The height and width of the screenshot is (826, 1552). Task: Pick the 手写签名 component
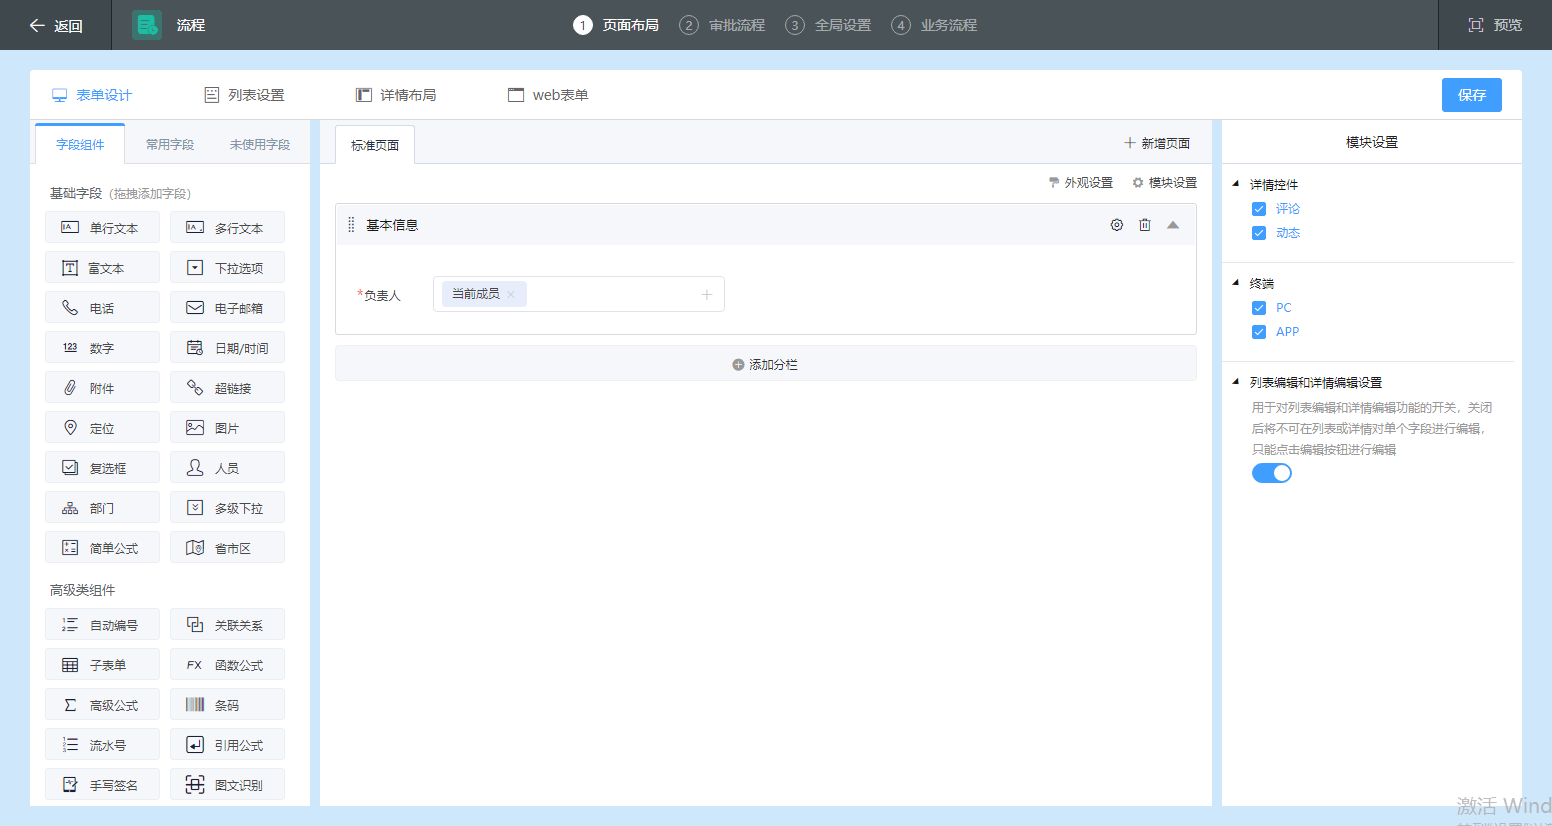pos(102,785)
